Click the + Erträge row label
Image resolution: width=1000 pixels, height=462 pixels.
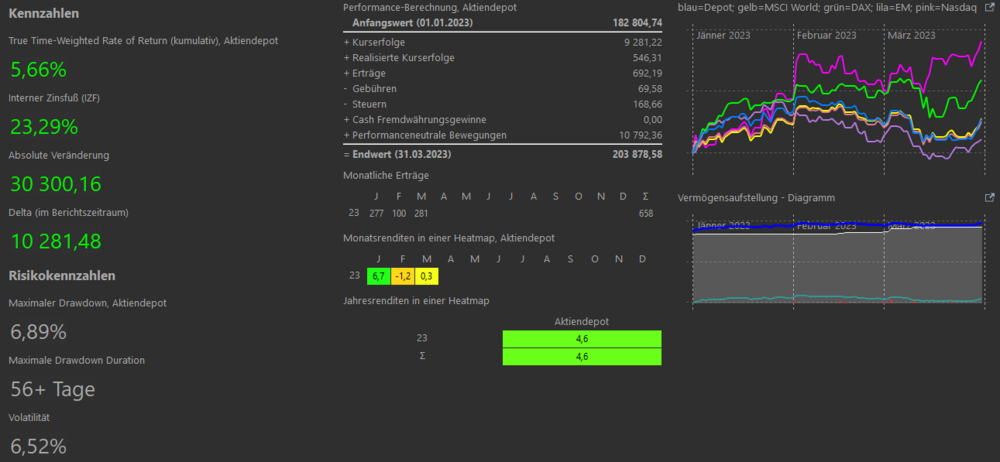364,73
